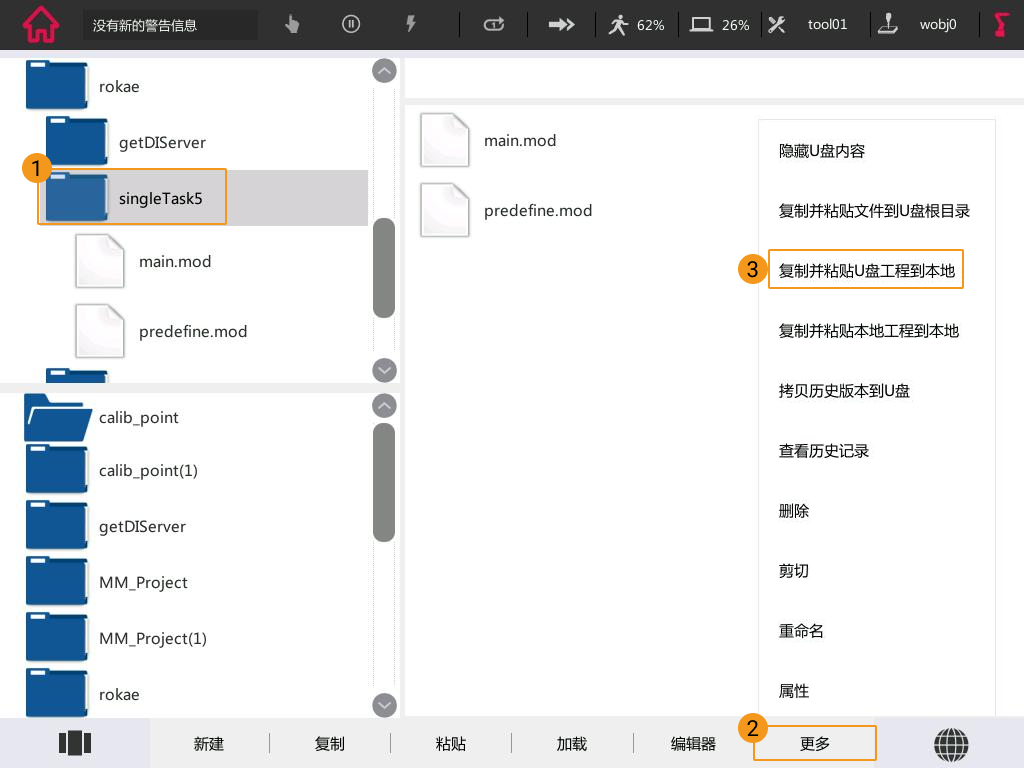Image resolution: width=1024 pixels, height=768 pixels.
Task: Click the 更多 button
Action: pyautogui.click(x=815, y=744)
